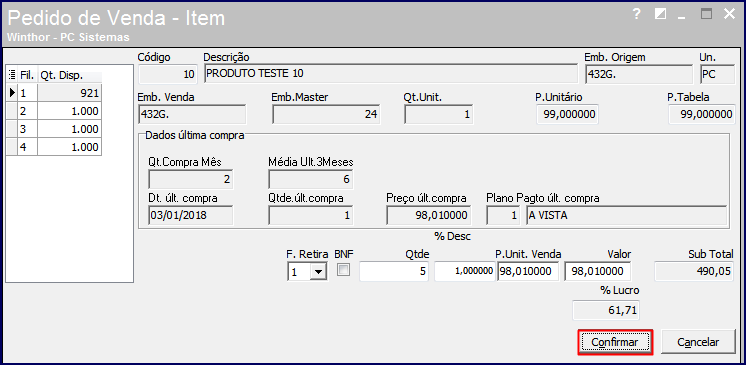The height and width of the screenshot is (365, 746).
Task: Click the % Desc field showing 1,000000
Action: (x=464, y=271)
